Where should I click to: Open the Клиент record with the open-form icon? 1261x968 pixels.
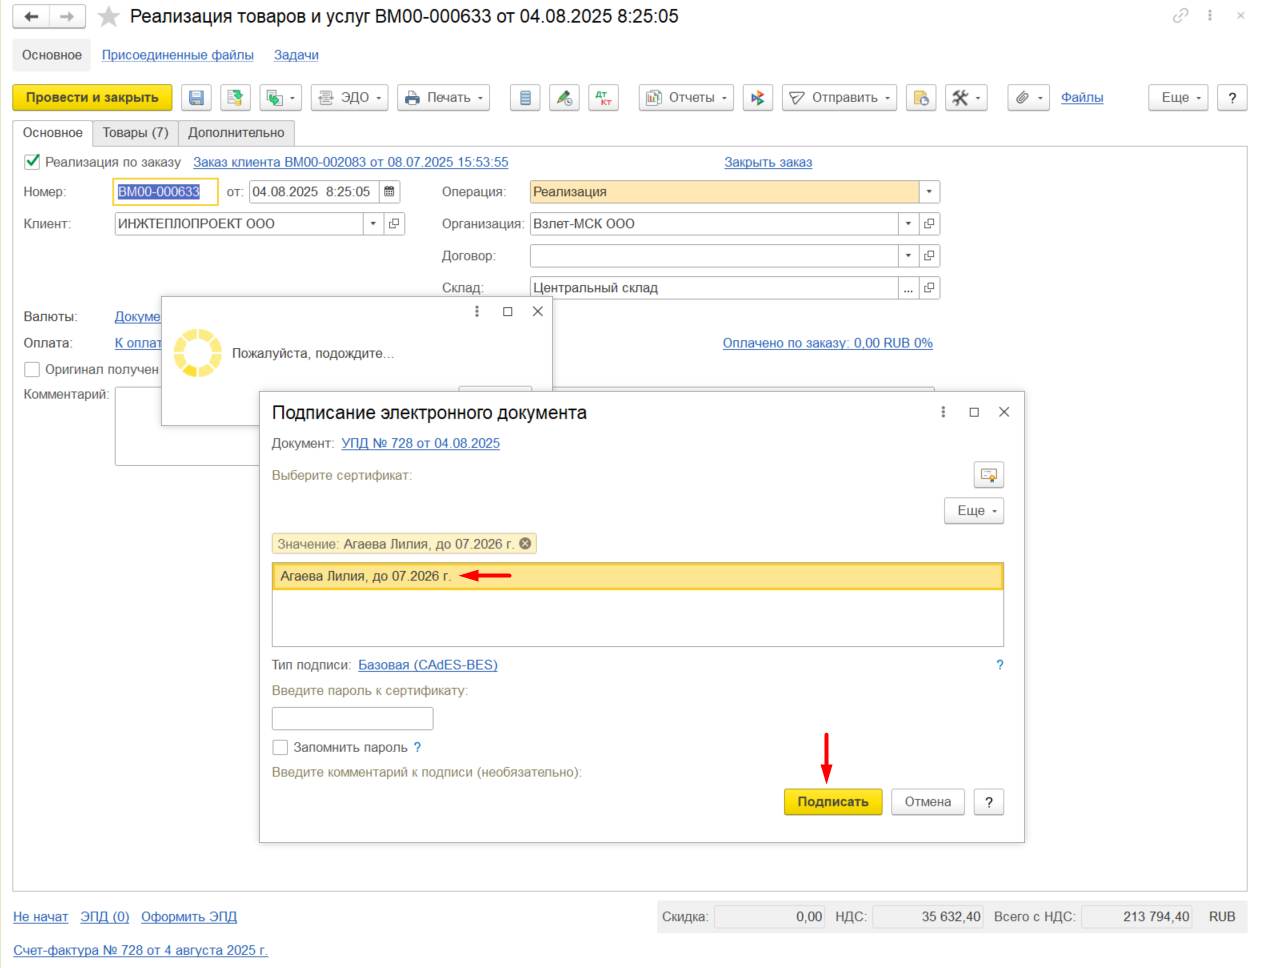click(x=394, y=224)
